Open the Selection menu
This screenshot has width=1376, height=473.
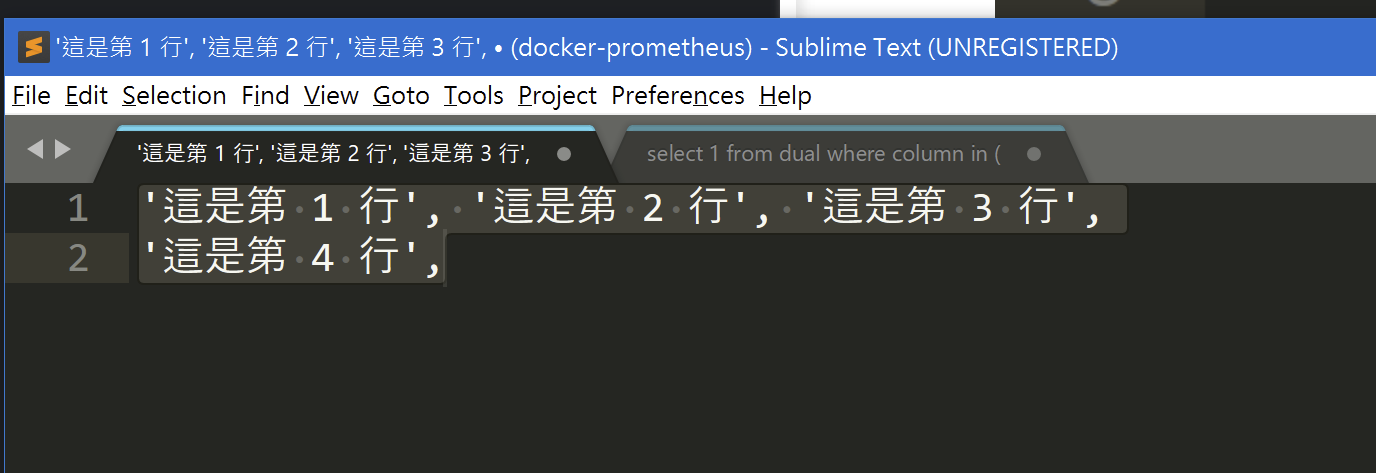pyautogui.click(x=174, y=96)
